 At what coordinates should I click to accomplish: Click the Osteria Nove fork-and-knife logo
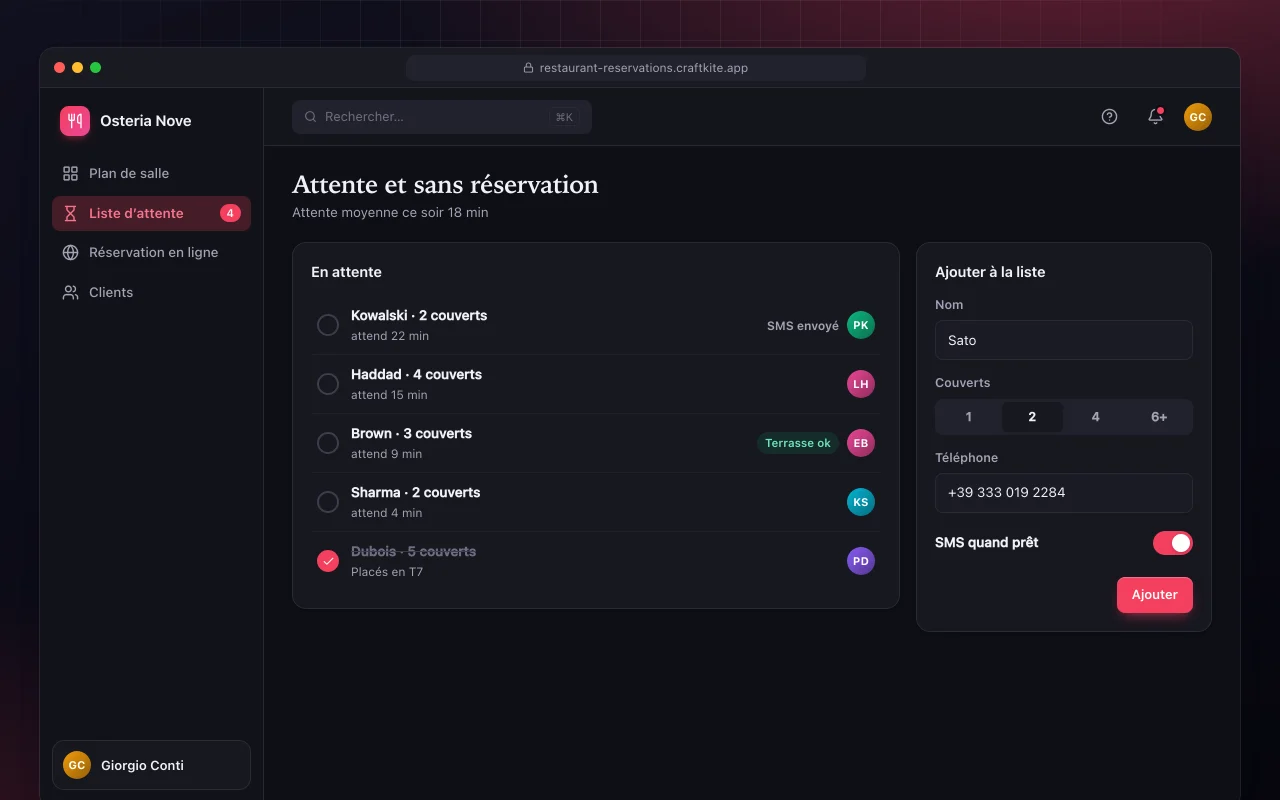(x=75, y=121)
